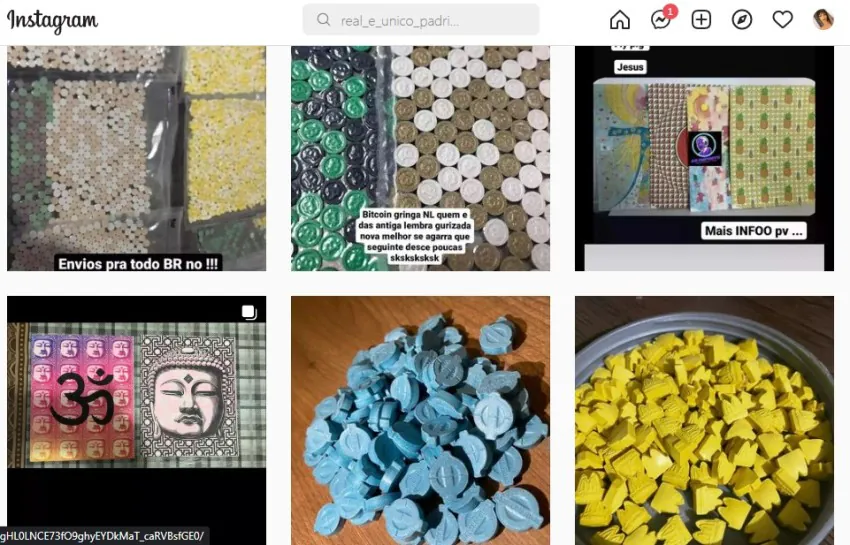Open the Home feed icon
The image size is (850, 545).
(x=620, y=20)
